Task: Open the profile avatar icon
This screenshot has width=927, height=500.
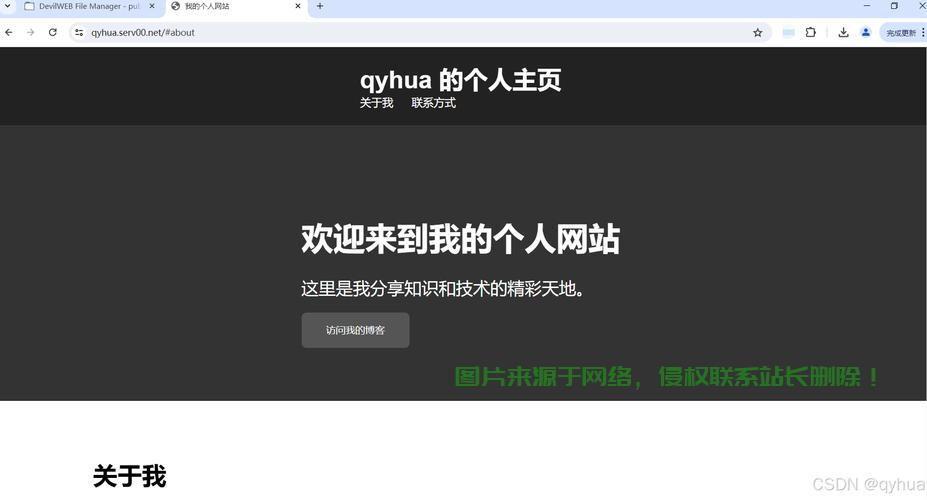Action: [x=866, y=33]
